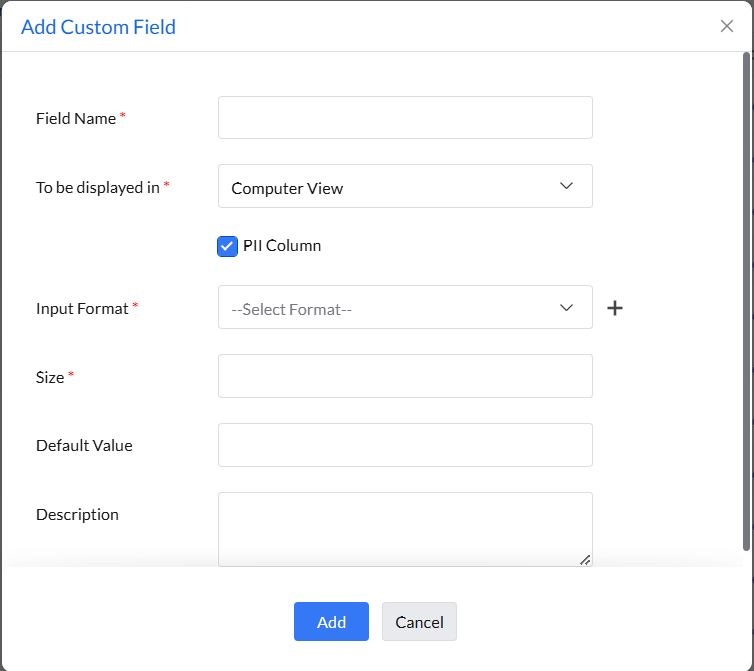Click the Description box resize handle
The image size is (754, 671).
tap(585, 560)
